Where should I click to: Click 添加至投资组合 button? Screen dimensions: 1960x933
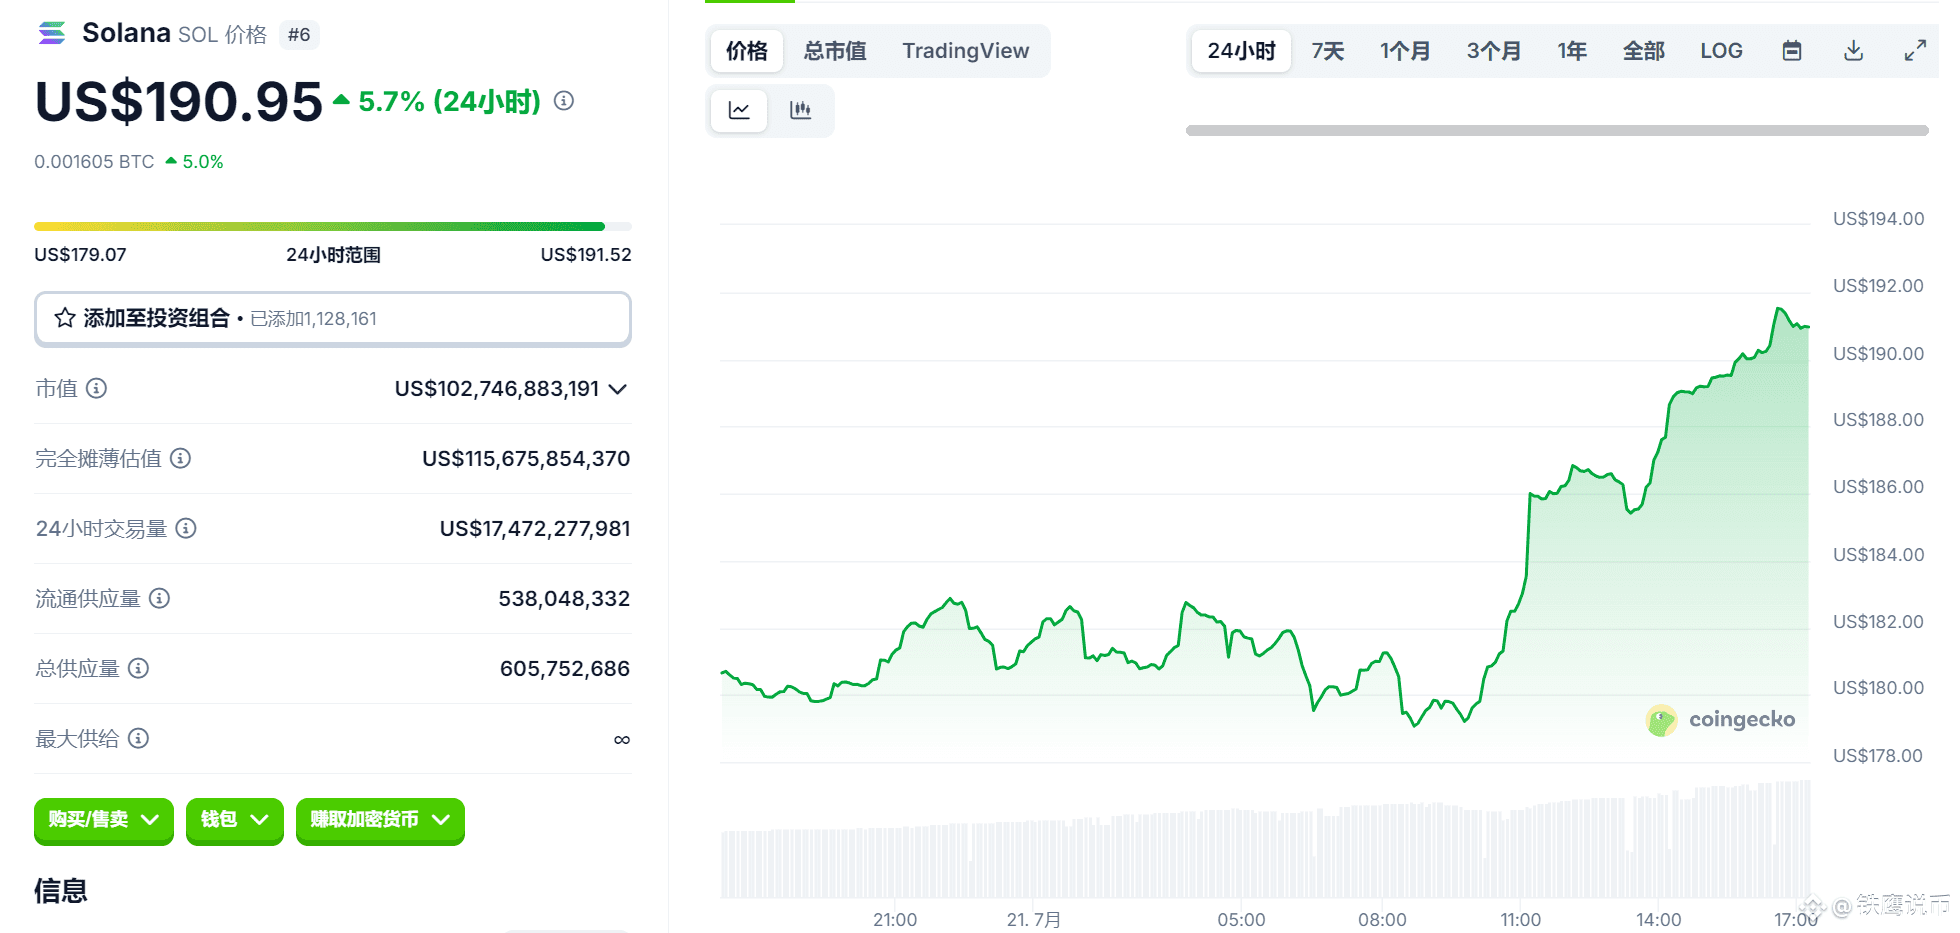point(333,319)
